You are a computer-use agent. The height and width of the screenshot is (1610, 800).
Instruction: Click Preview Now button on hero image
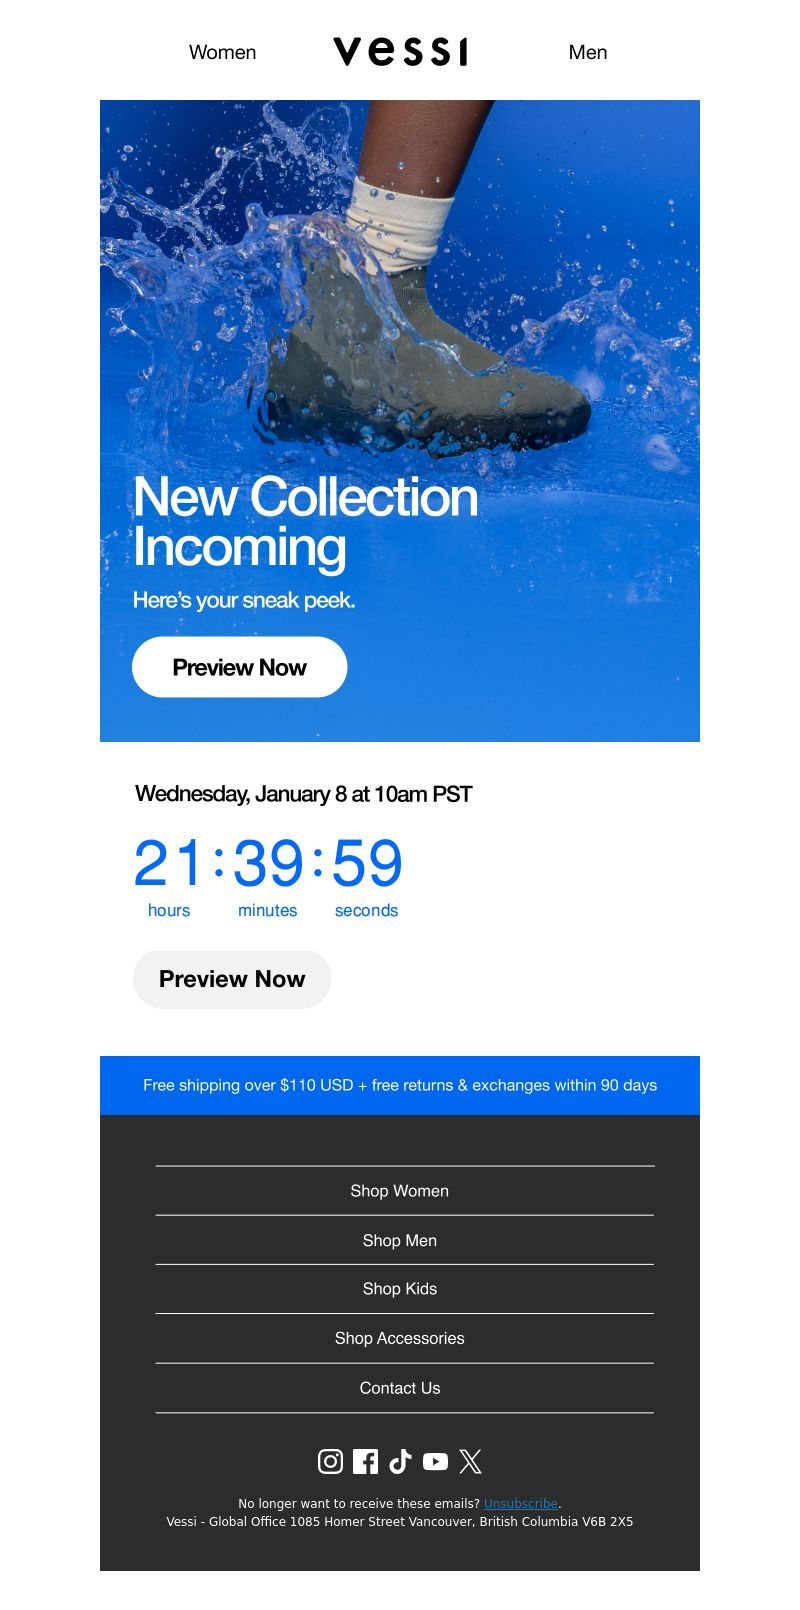pyautogui.click(x=240, y=667)
